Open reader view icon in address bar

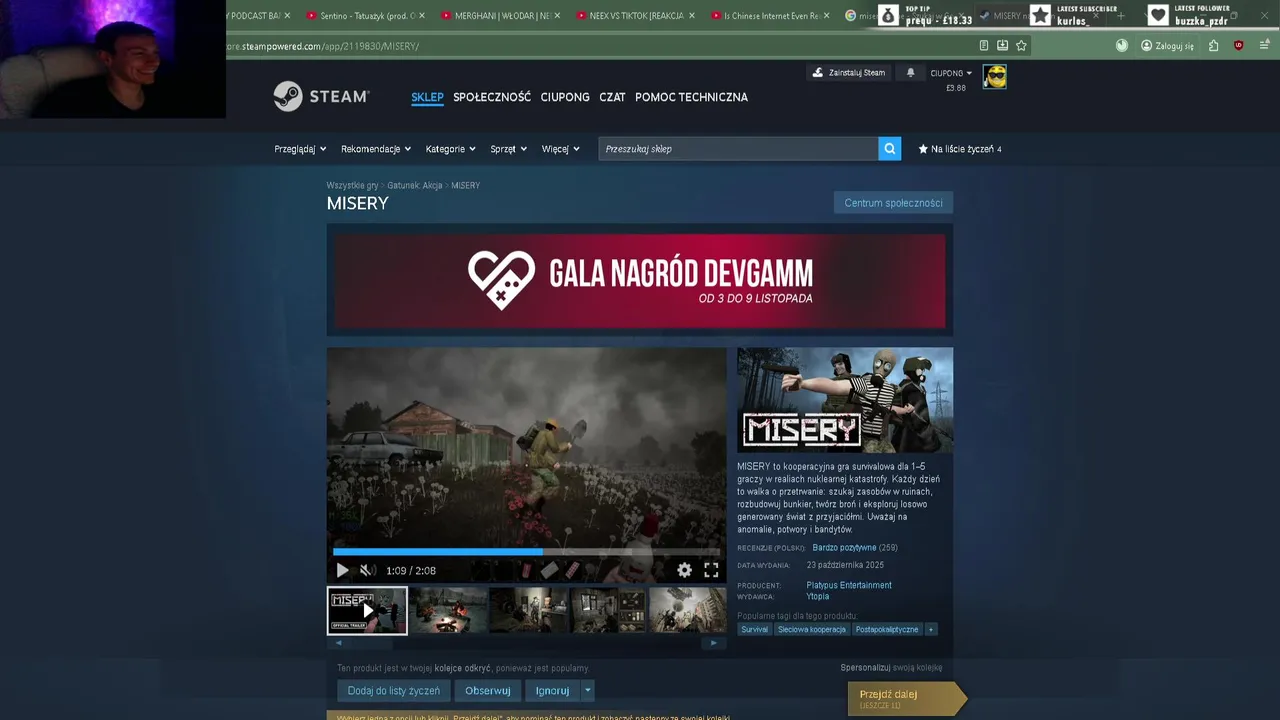tap(984, 45)
